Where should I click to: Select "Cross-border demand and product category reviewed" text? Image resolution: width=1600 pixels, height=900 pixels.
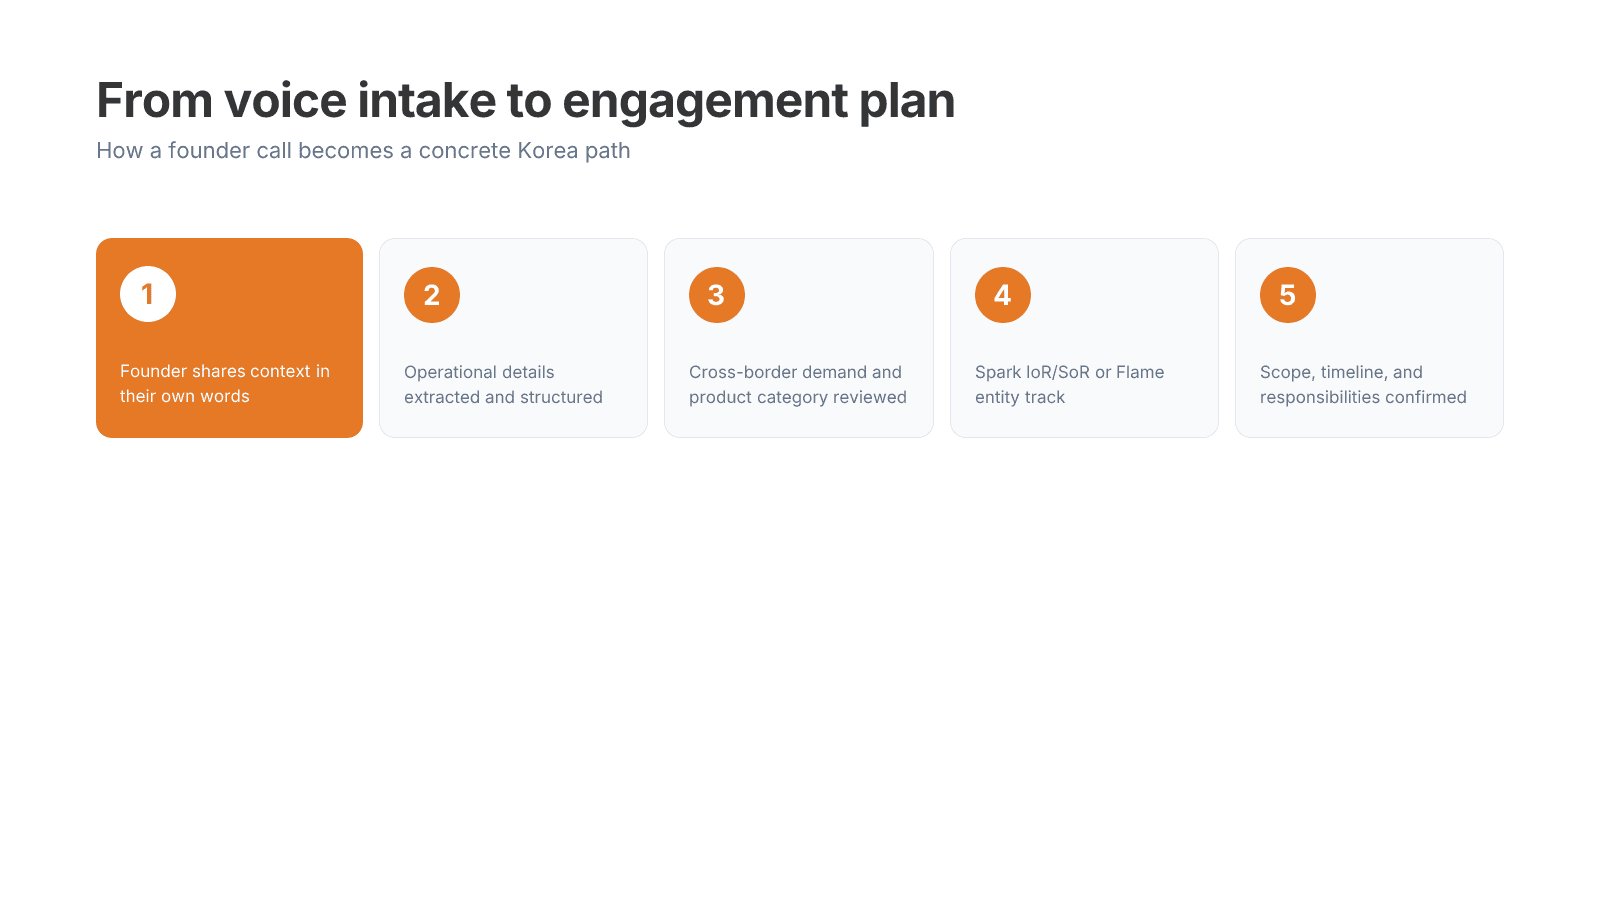pyautogui.click(x=797, y=385)
